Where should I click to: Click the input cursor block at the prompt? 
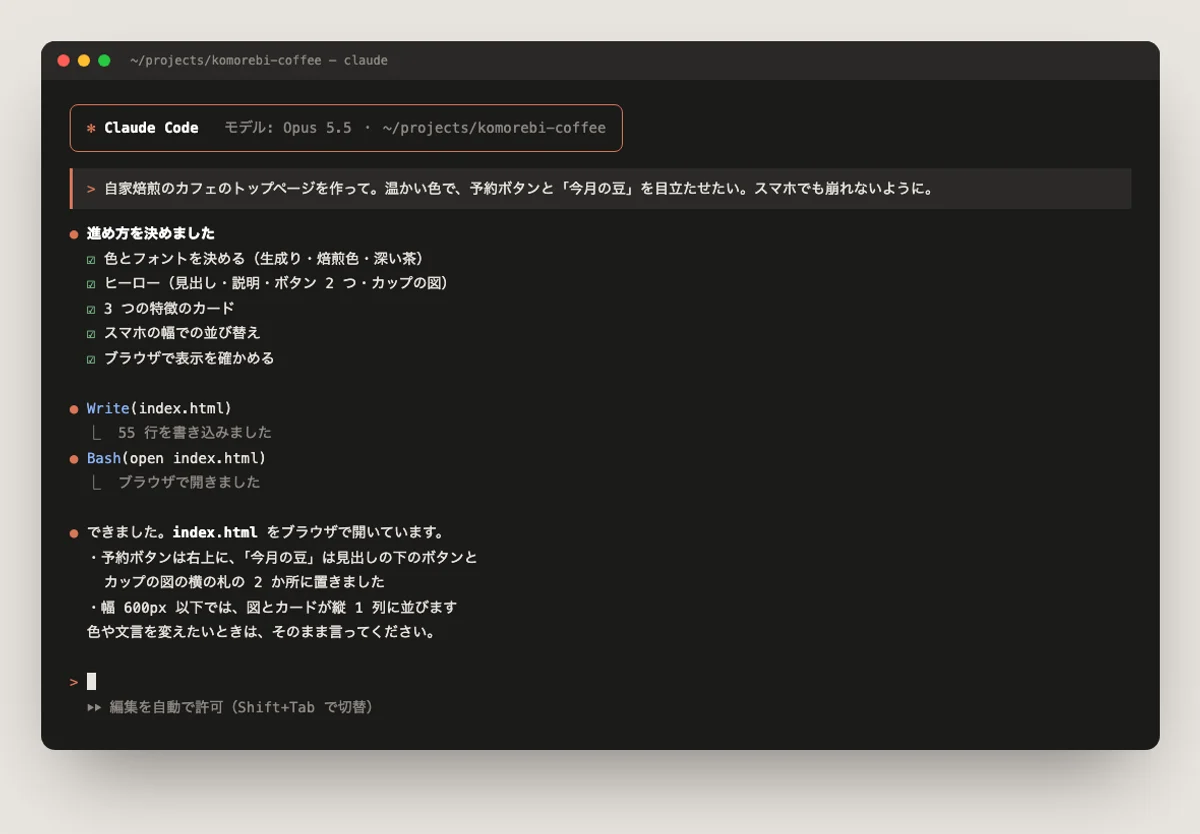click(x=91, y=681)
